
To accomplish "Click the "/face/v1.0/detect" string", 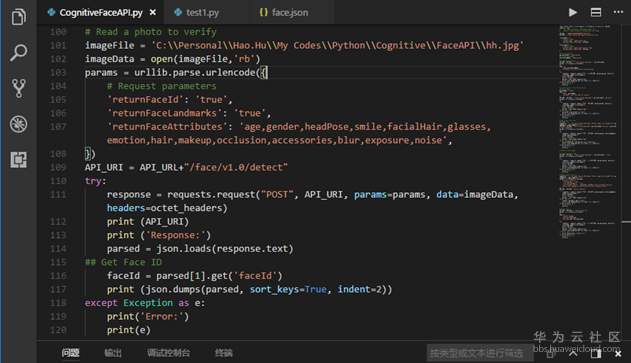I will point(236,167).
